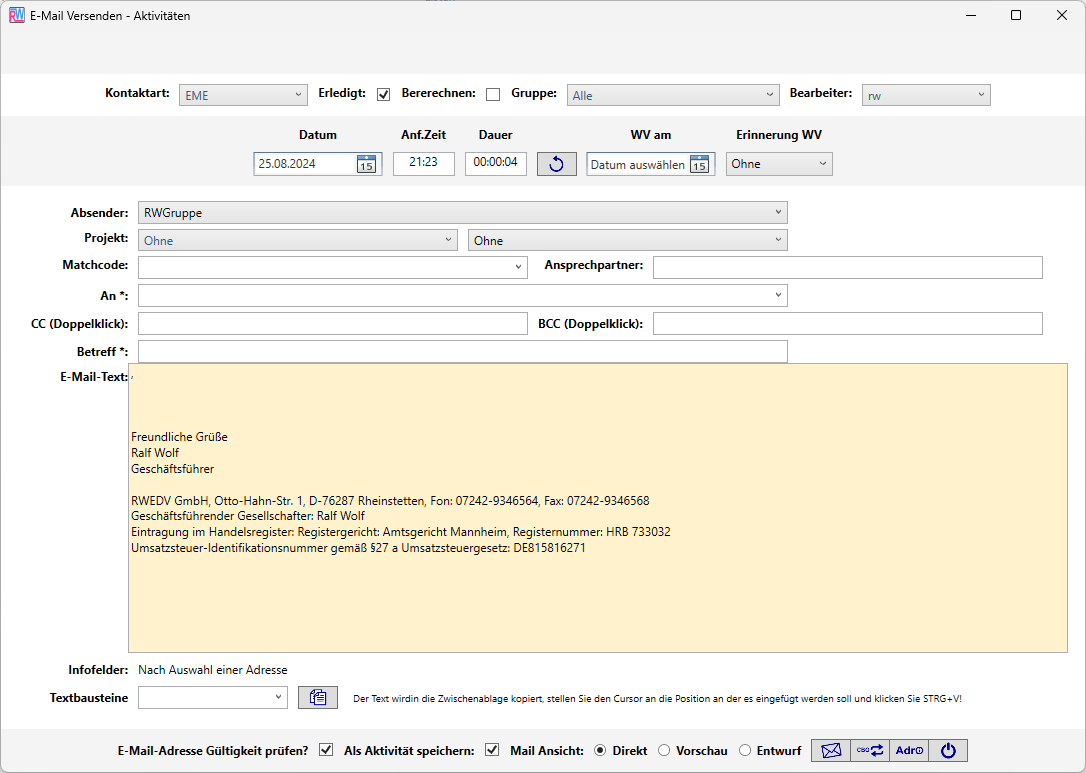Click the power icon to exit
1086x773 pixels.
(x=948, y=750)
